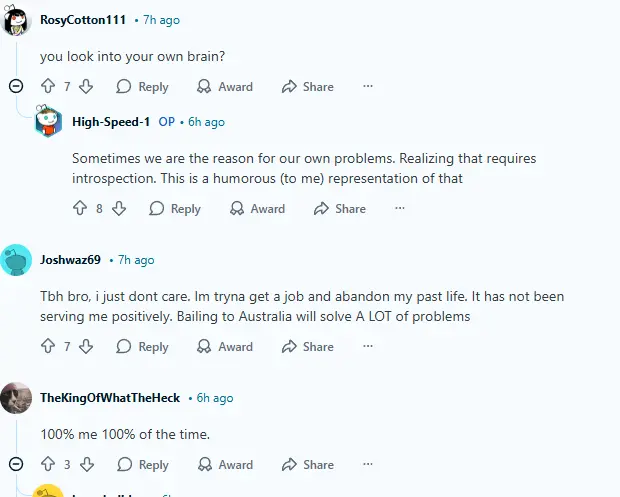The height and width of the screenshot is (497, 620).
Task: Open more options on High-Speed-1's reply
Action: click(x=400, y=209)
